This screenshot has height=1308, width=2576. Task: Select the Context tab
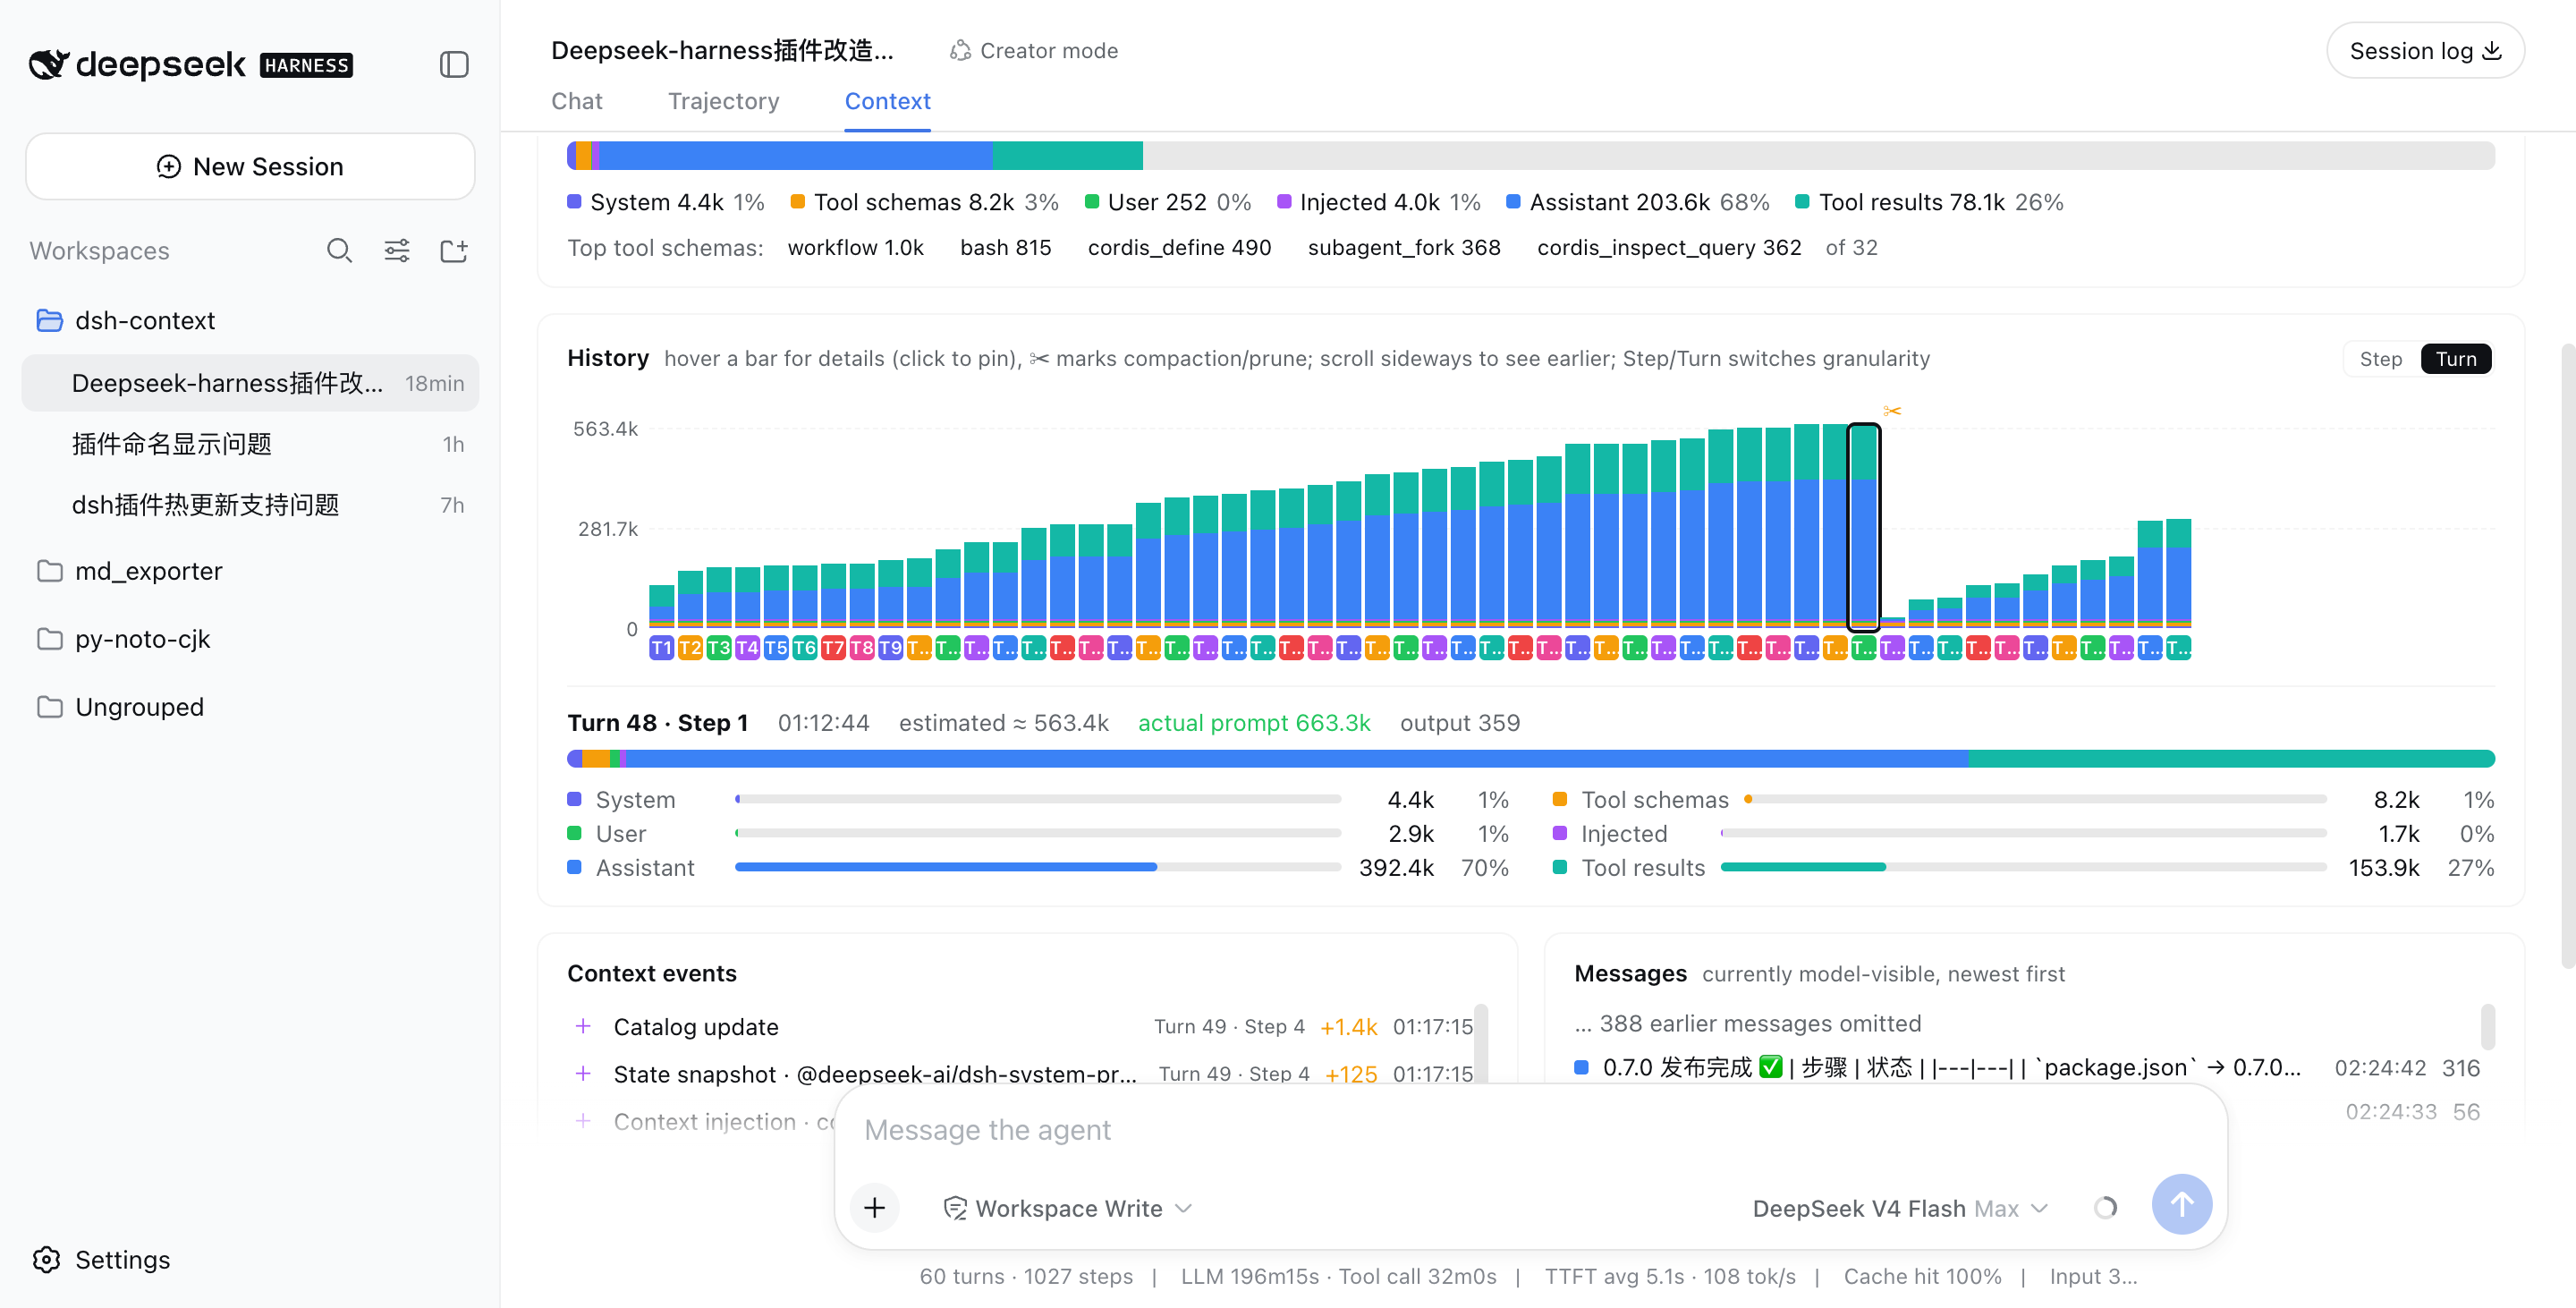[x=887, y=101]
